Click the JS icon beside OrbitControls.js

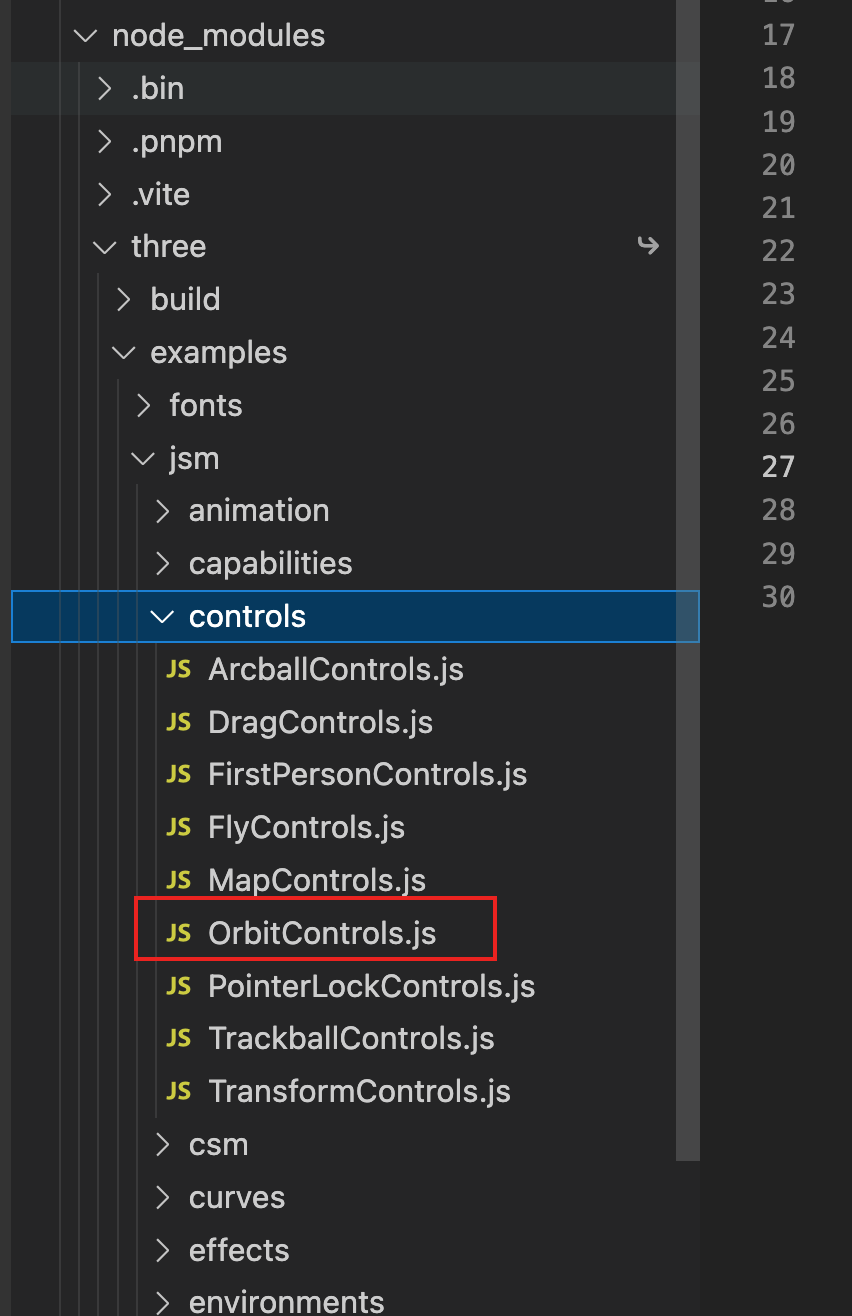point(178,933)
